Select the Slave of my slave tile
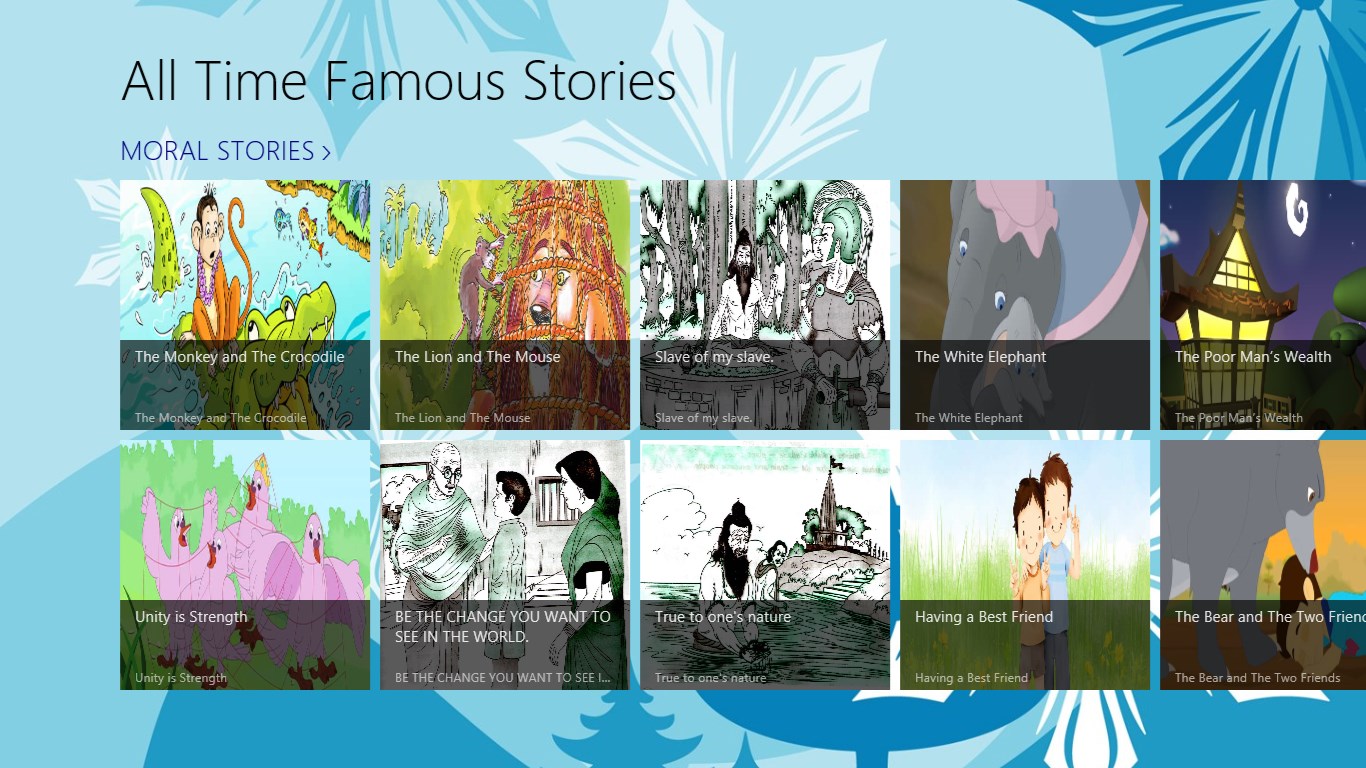The width and height of the screenshot is (1366, 768). coord(765,305)
